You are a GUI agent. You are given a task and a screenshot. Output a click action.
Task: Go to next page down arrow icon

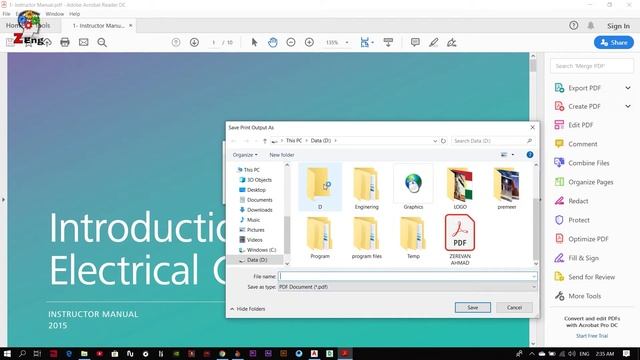point(194,42)
